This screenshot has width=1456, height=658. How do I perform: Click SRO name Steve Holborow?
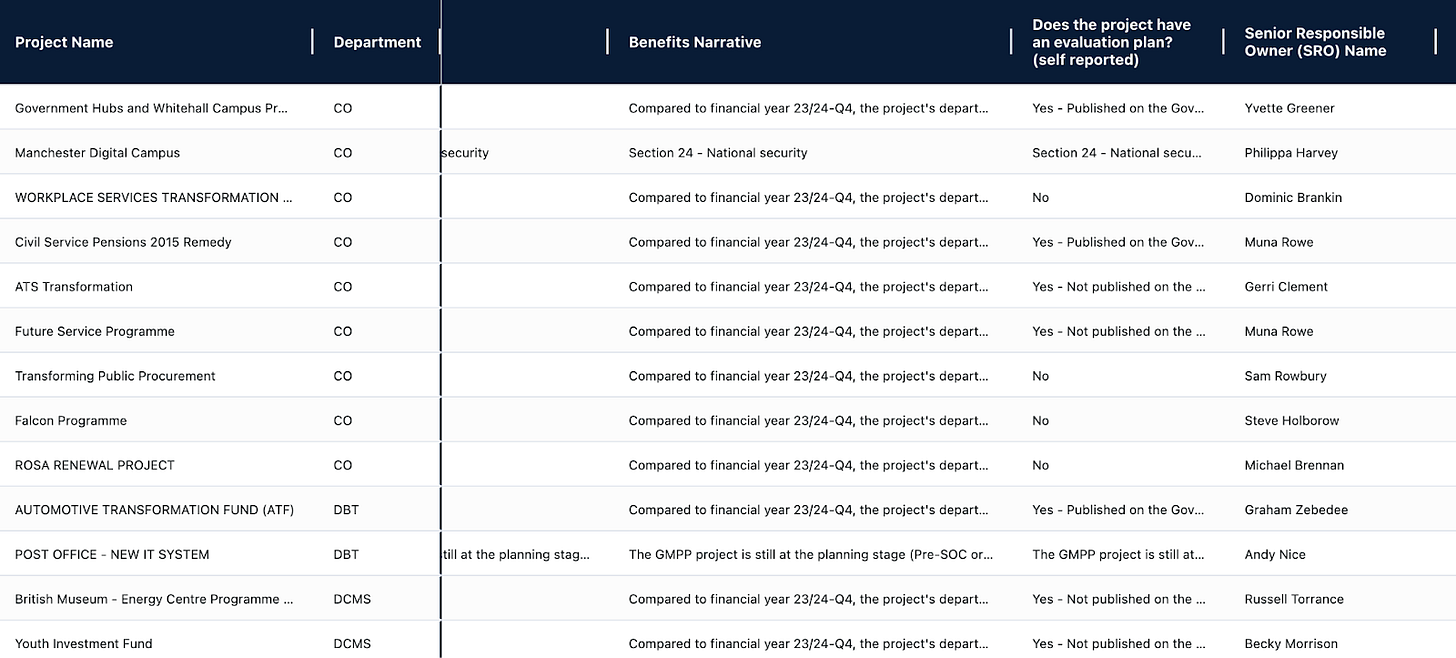tap(1292, 420)
